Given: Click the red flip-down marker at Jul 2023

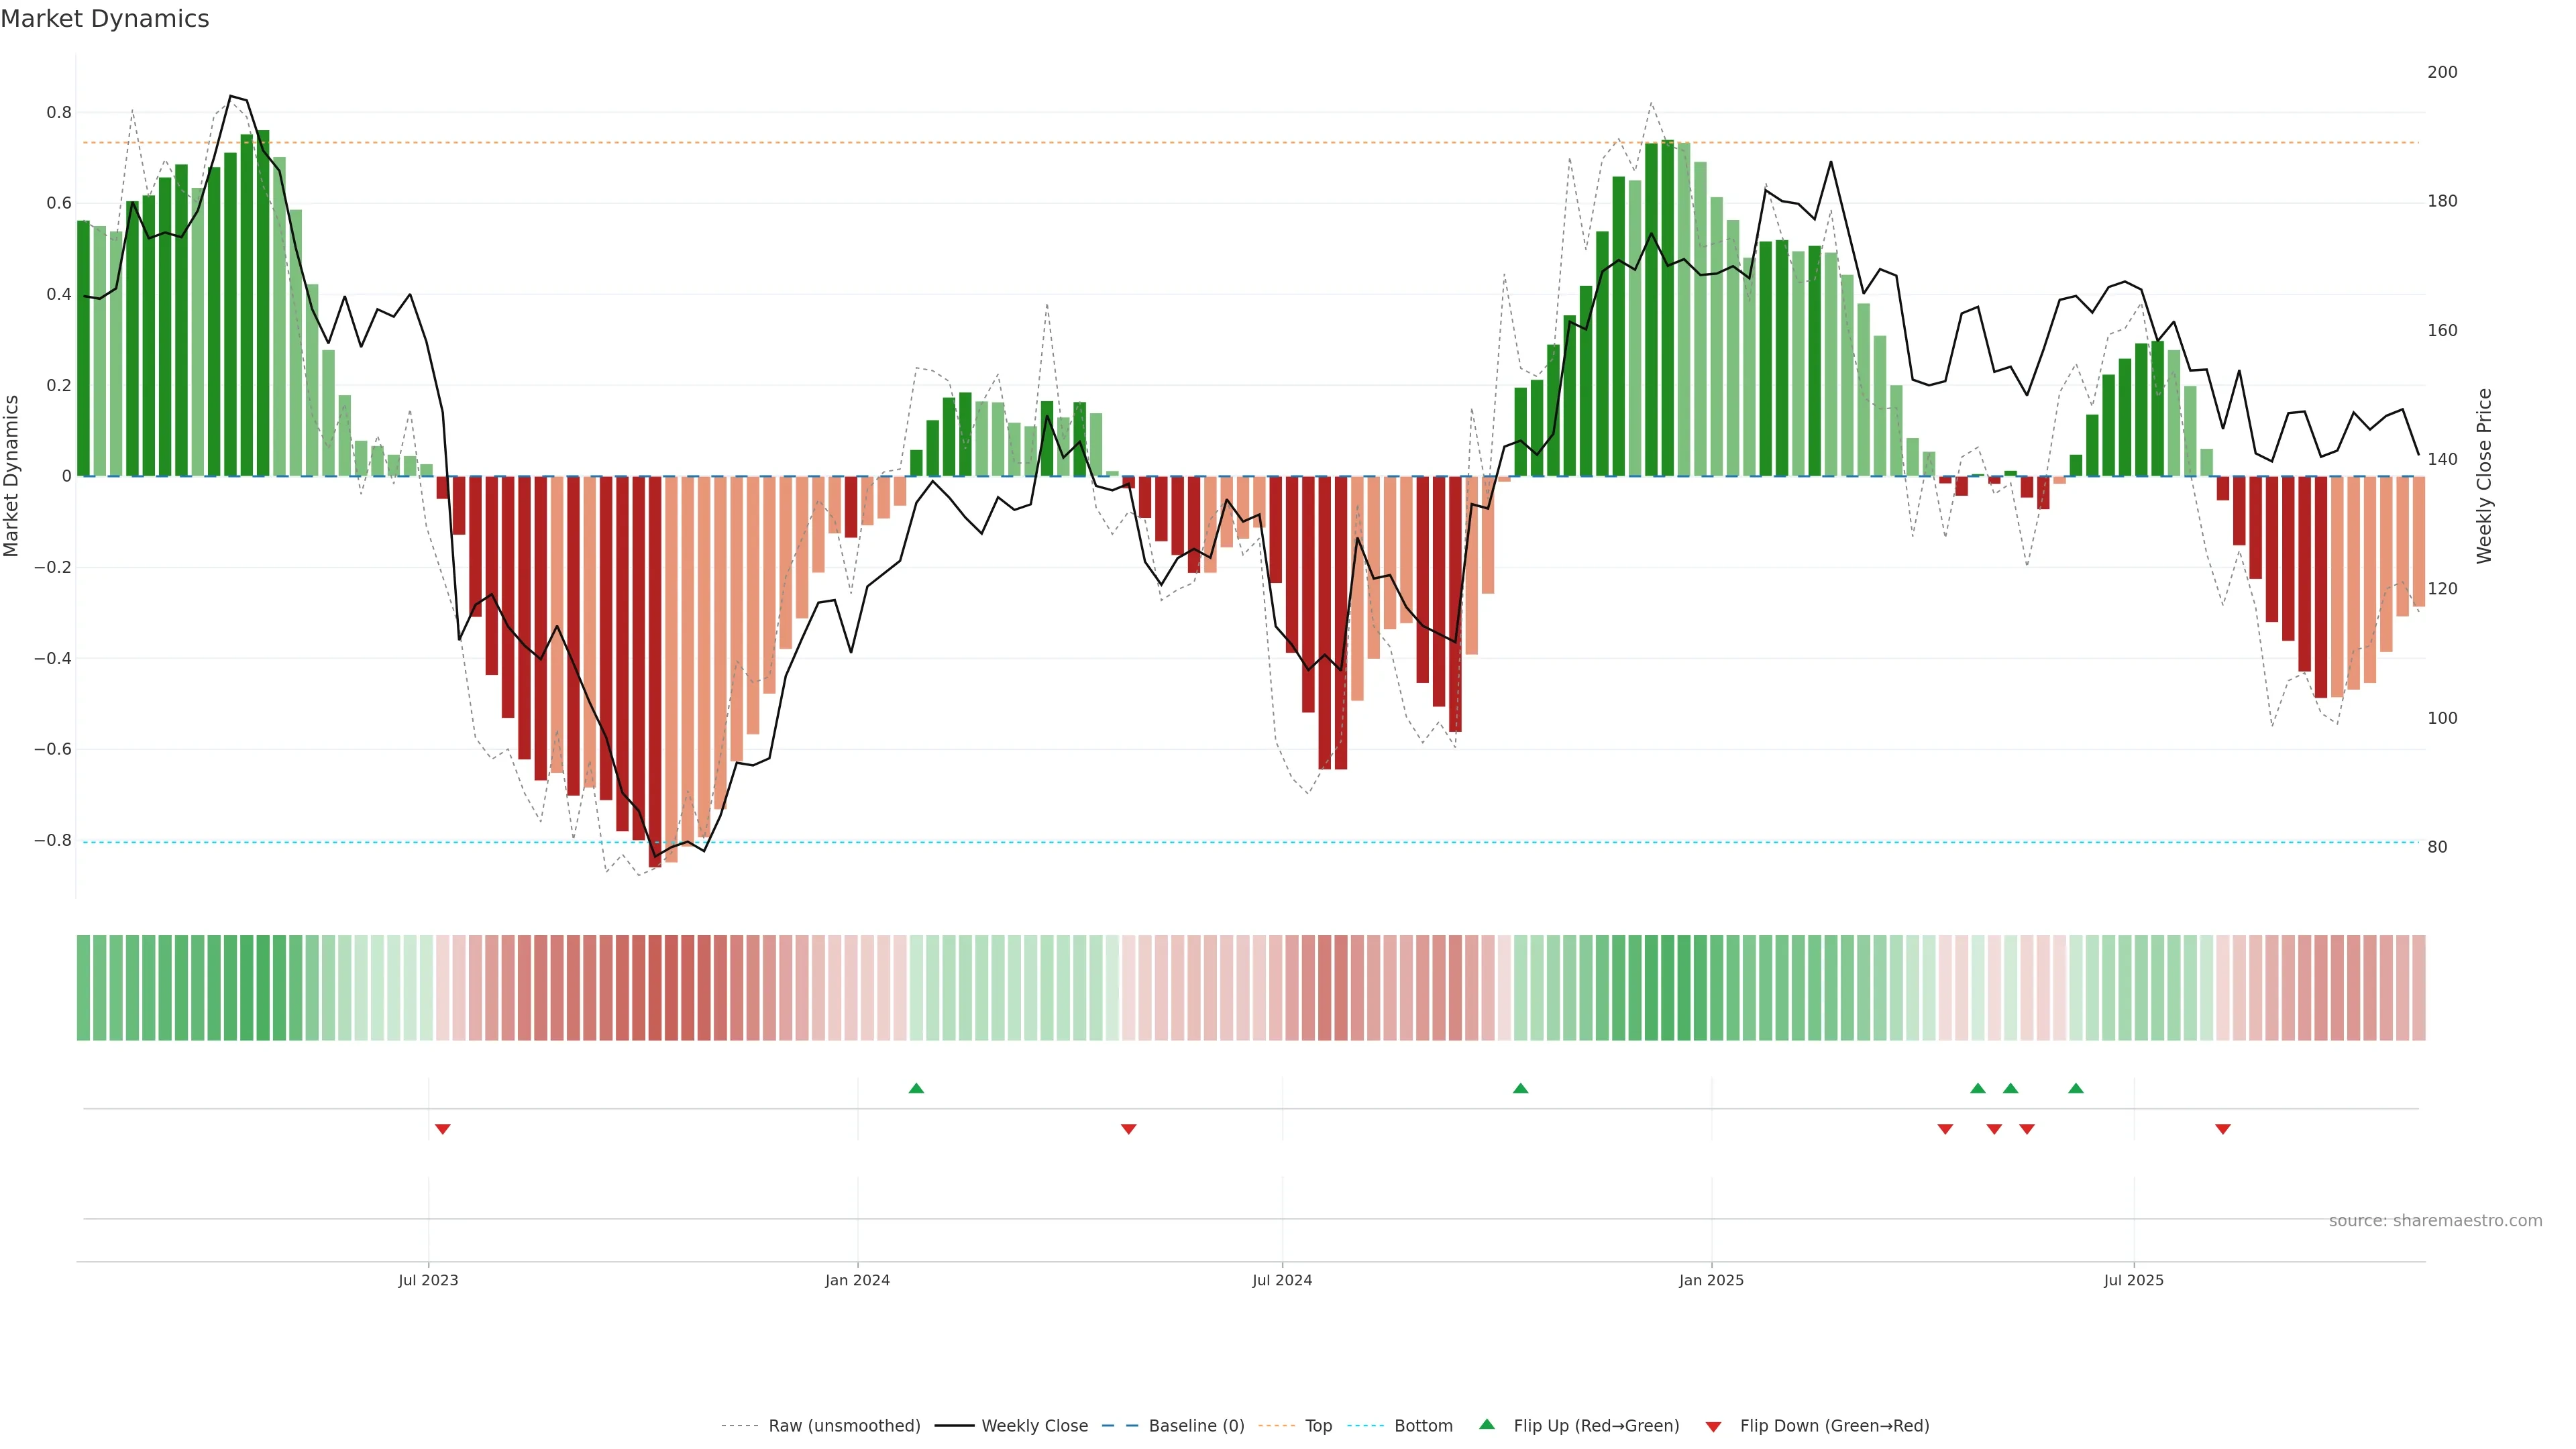Looking at the screenshot, I should pos(443,1129).
